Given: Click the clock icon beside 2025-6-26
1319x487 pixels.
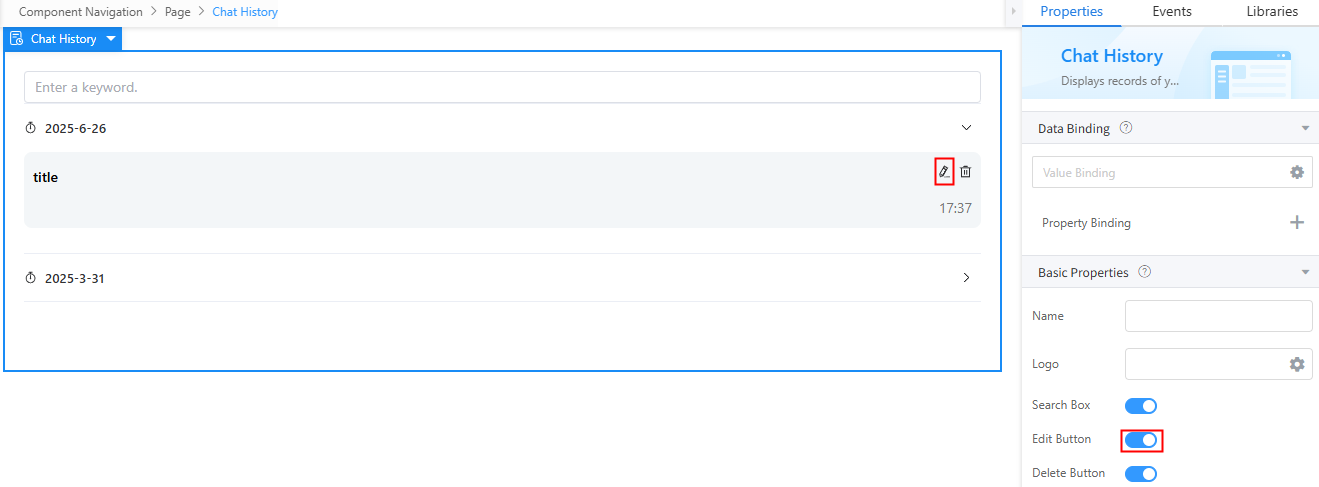Looking at the screenshot, I should click(x=30, y=128).
